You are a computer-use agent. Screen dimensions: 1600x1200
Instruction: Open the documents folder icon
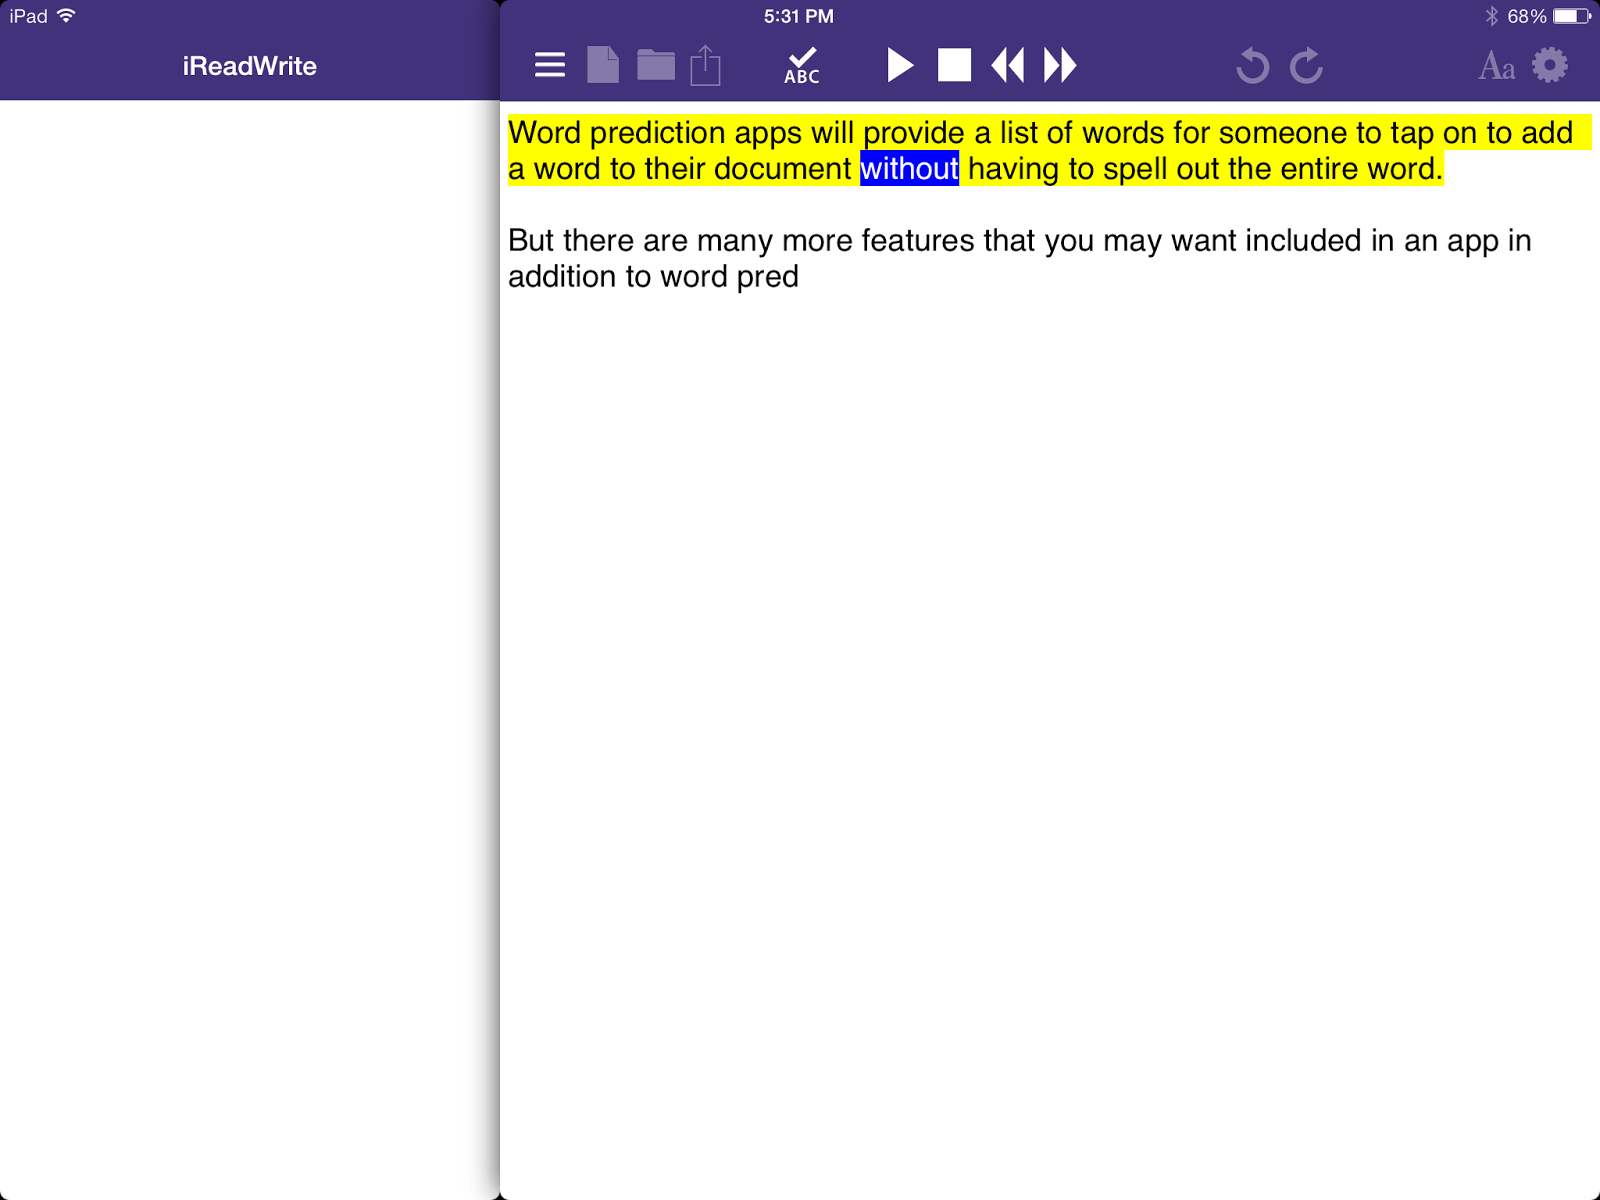pyautogui.click(x=656, y=65)
